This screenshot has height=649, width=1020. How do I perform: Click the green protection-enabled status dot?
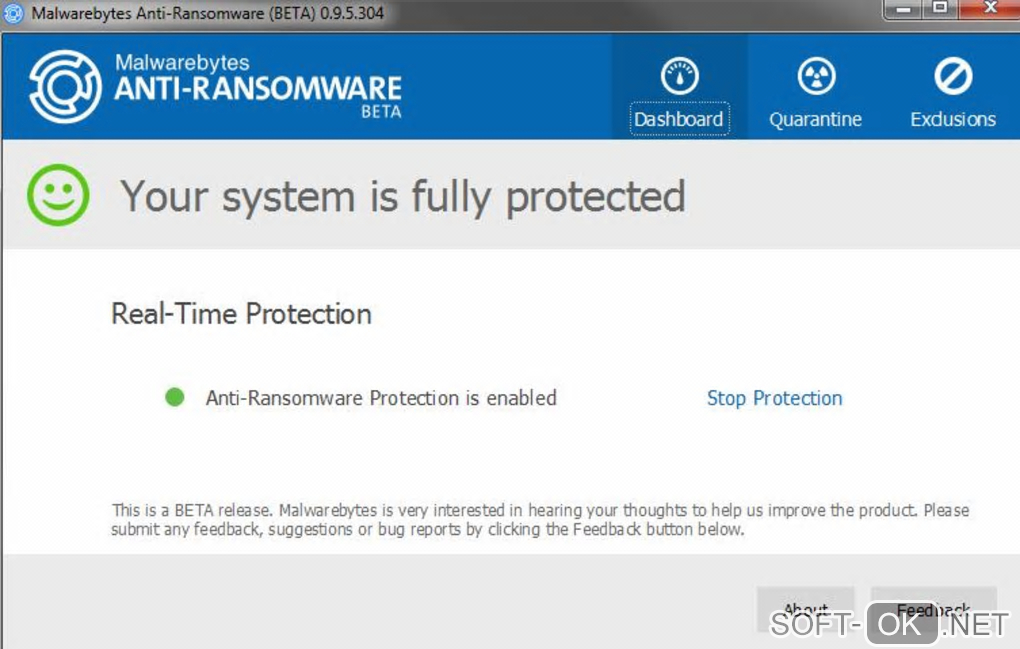pos(175,397)
